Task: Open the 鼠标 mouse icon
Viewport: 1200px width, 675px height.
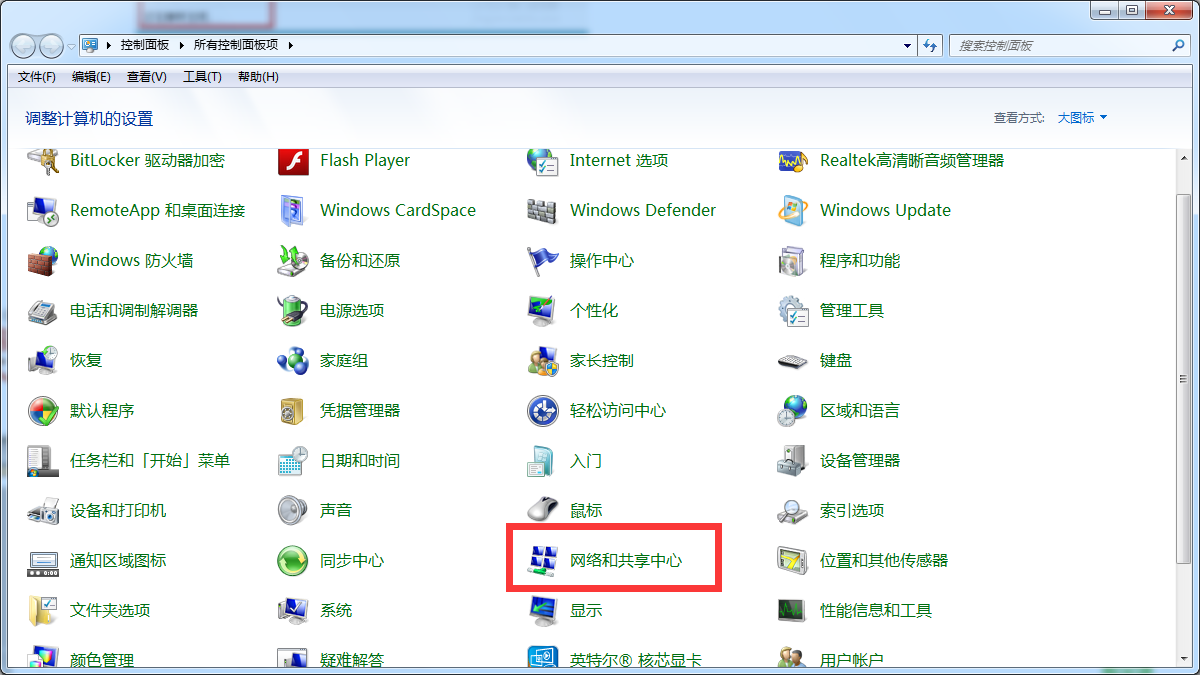Action: pyautogui.click(x=542, y=511)
